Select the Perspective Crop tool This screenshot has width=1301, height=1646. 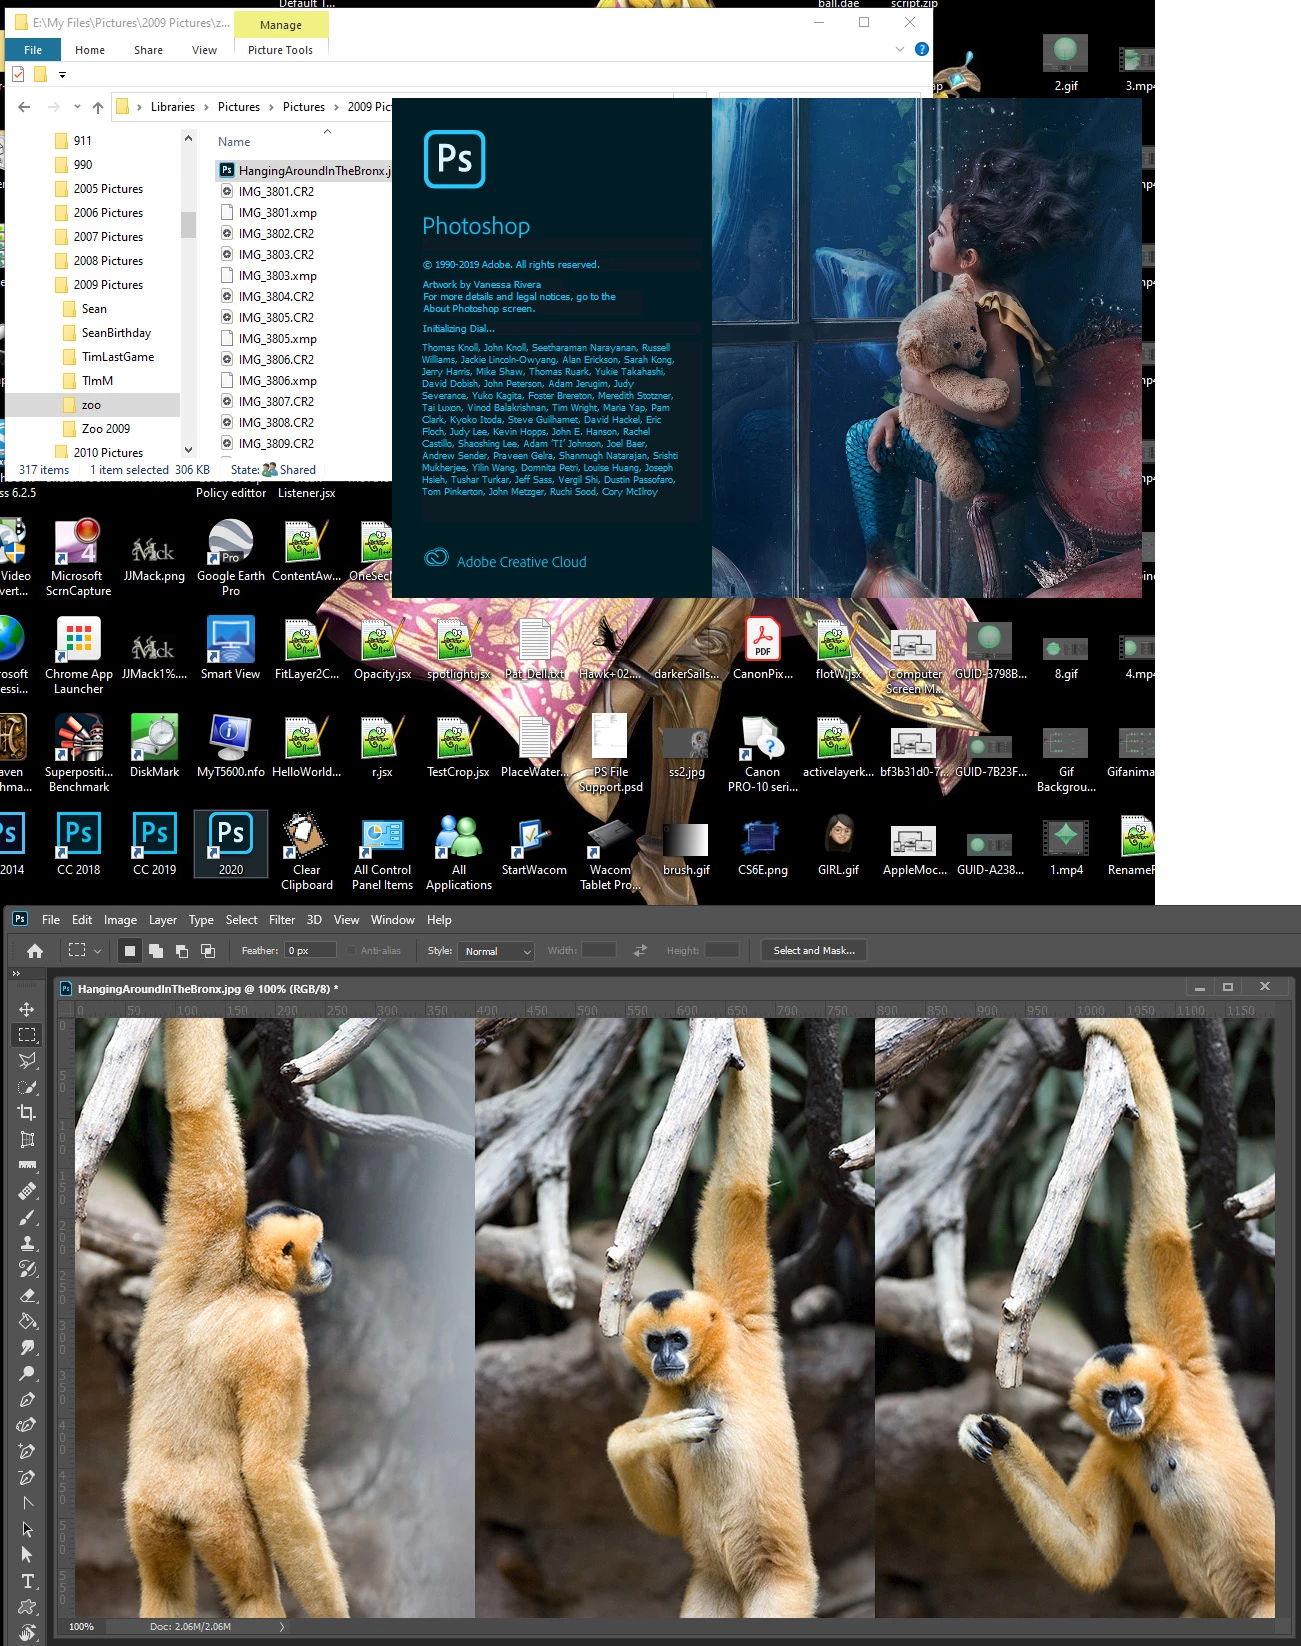pyautogui.click(x=27, y=1139)
